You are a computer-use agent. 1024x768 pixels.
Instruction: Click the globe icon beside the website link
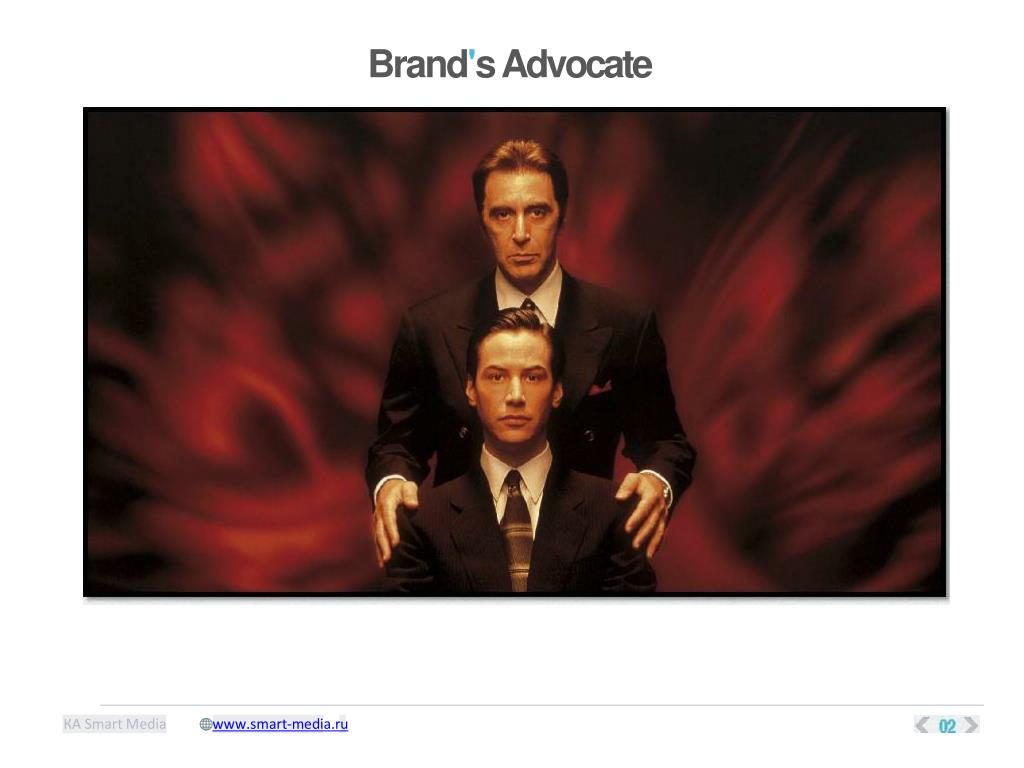click(x=205, y=724)
